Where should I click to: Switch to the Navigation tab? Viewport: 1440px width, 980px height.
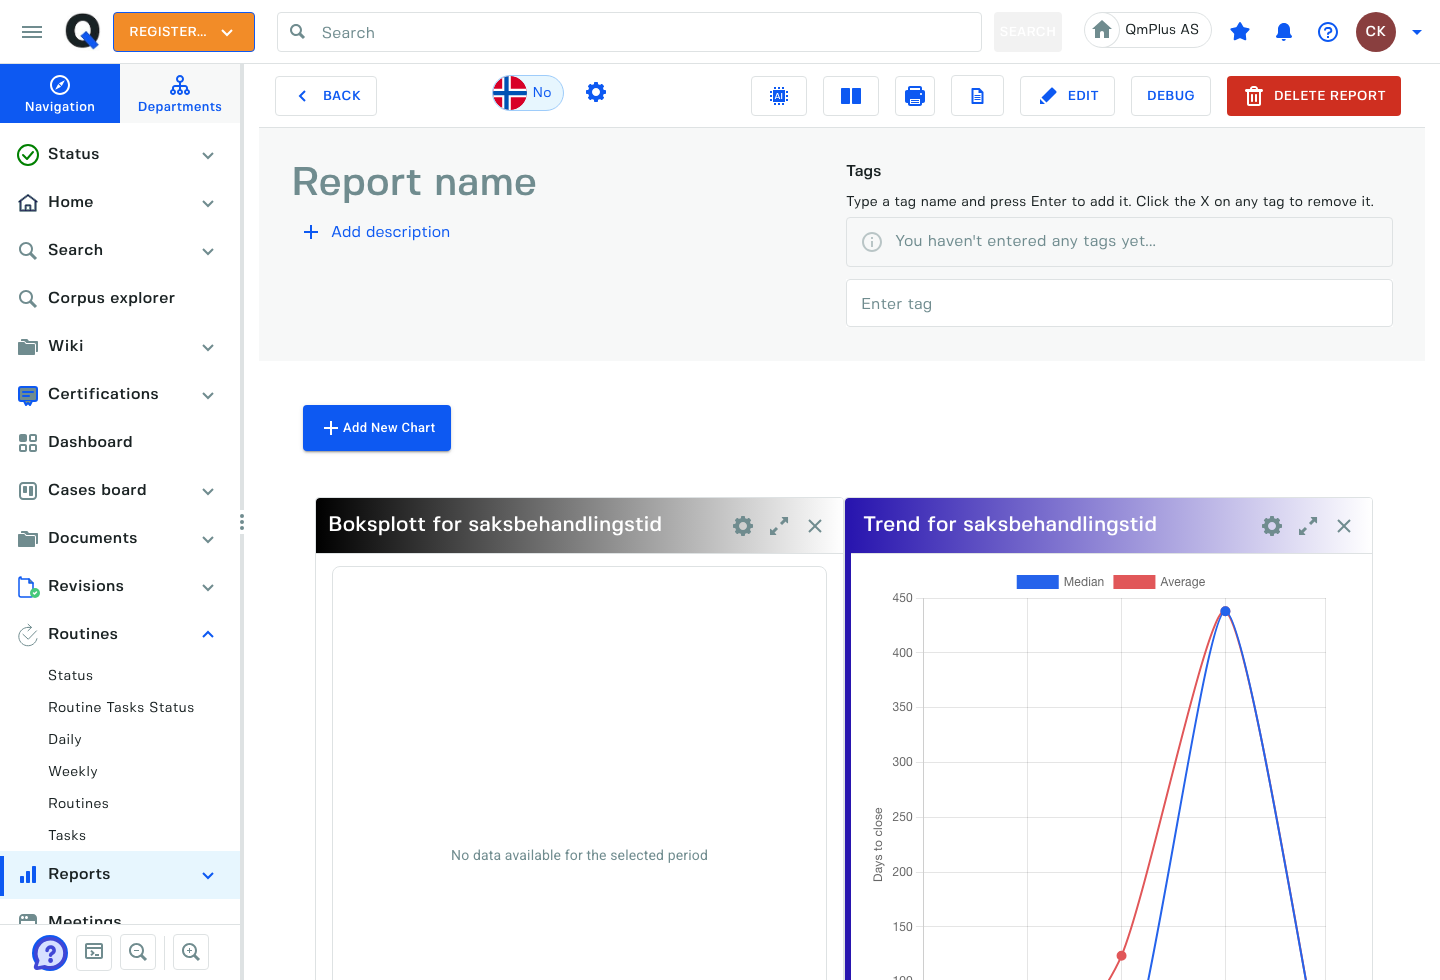pos(60,94)
